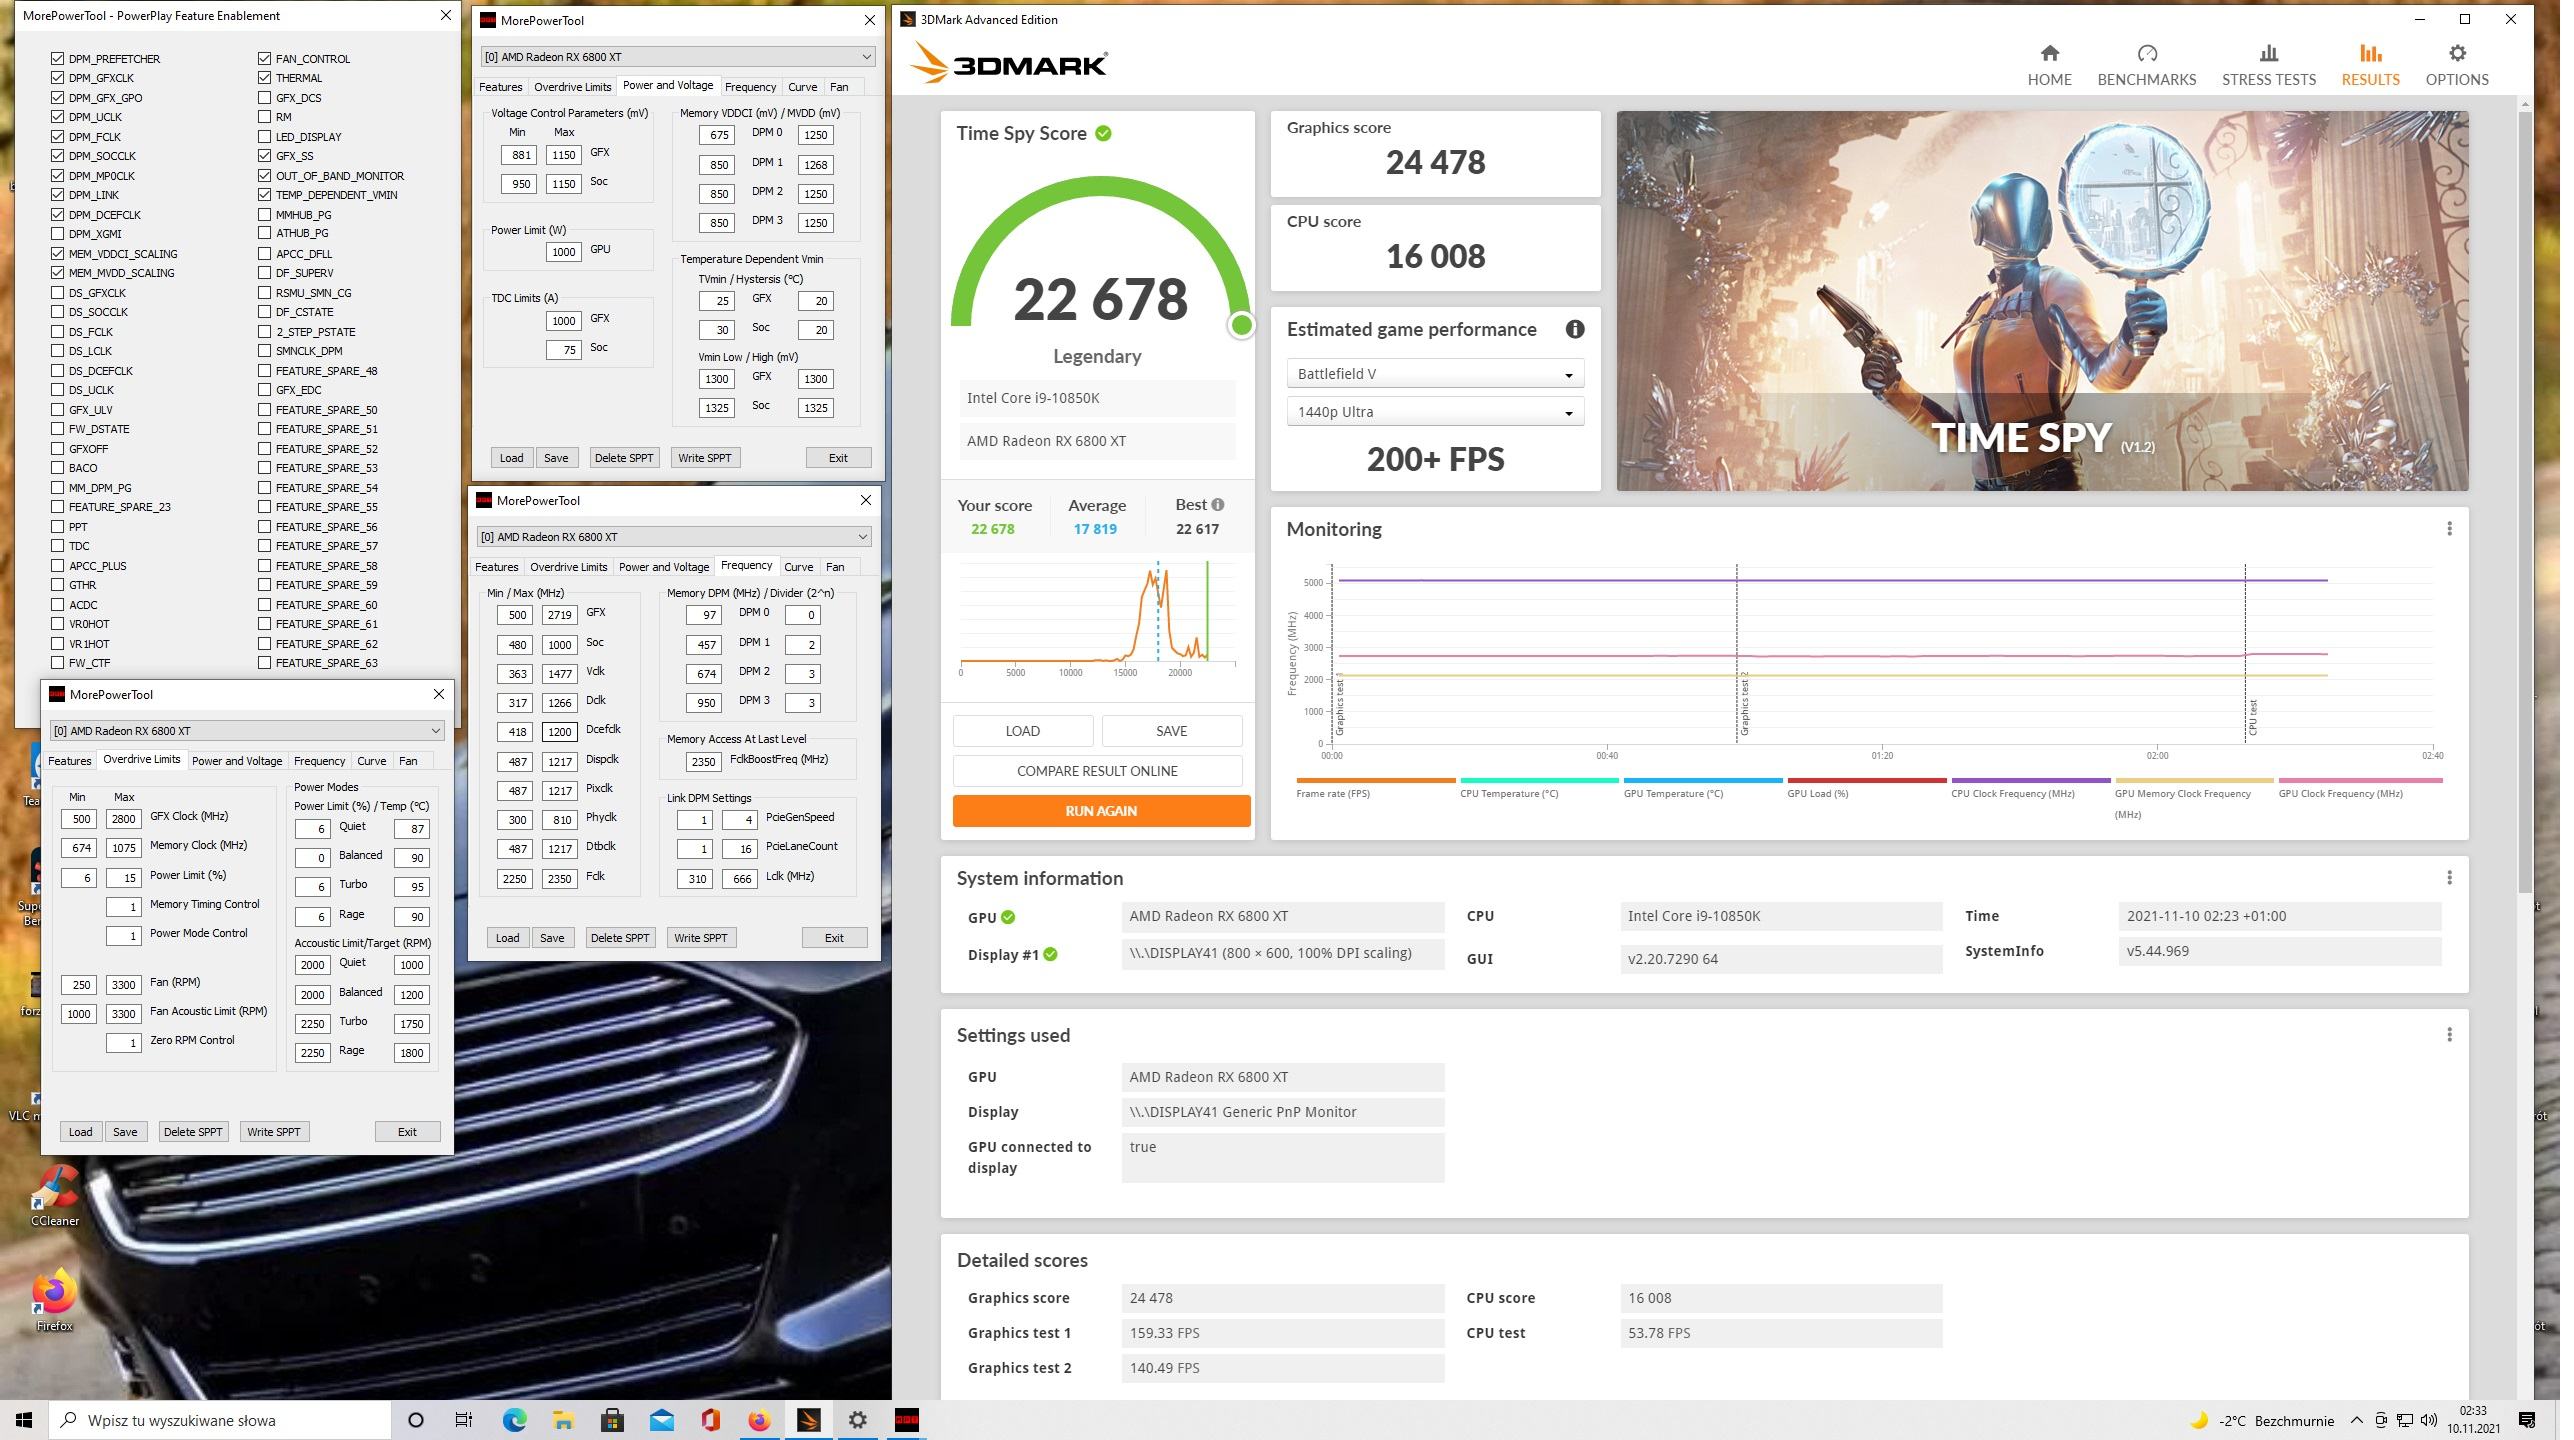Enable BACO feature checkbox
Image resolution: width=2574 pixels, height=1440 pixels.
pos(57,469)
